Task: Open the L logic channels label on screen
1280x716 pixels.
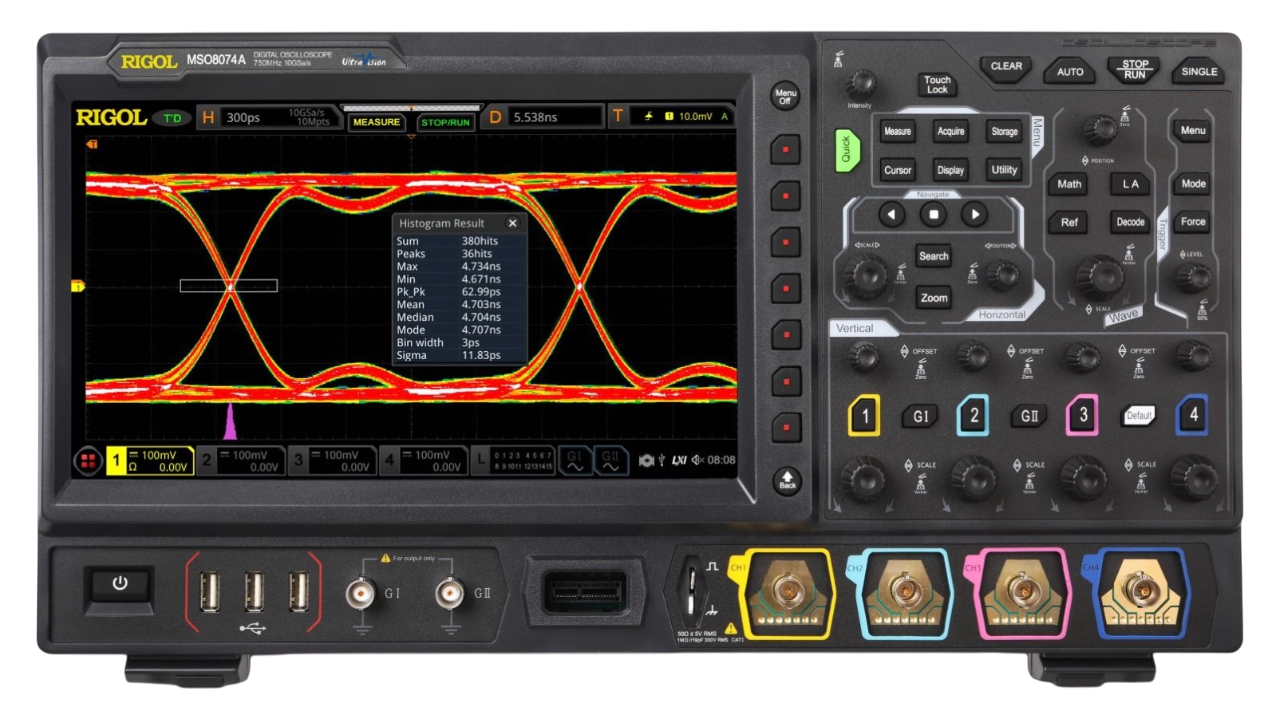Action: pyautogui.click(x=513, y=461)
